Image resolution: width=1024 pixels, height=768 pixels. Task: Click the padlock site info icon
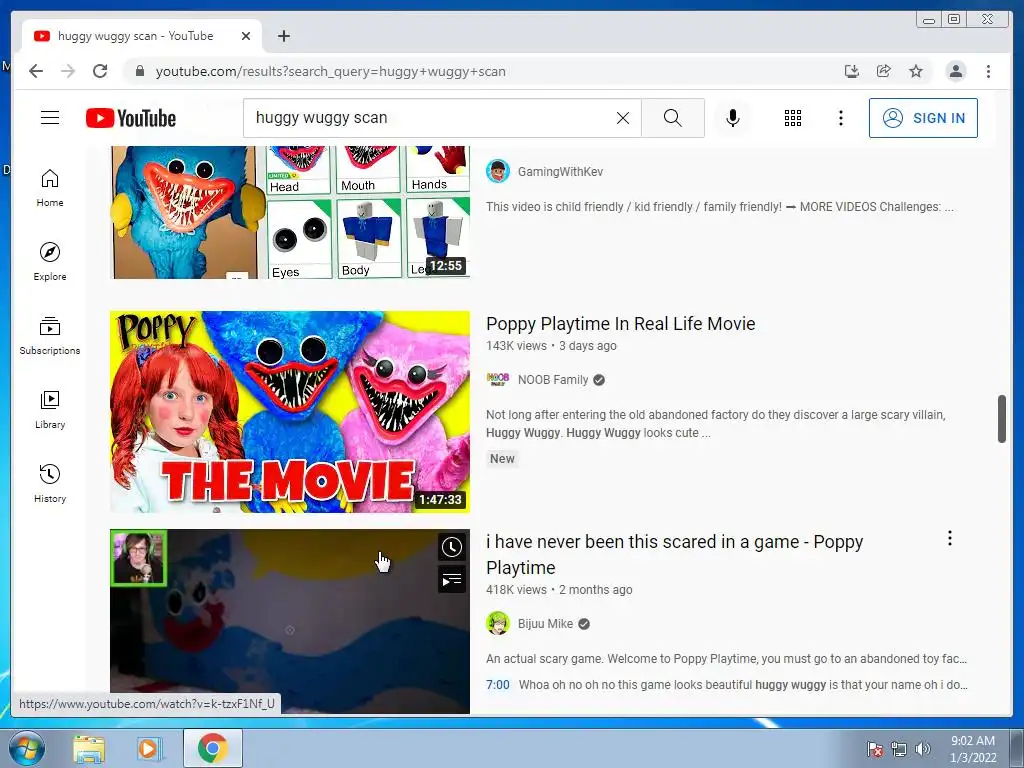139,71
